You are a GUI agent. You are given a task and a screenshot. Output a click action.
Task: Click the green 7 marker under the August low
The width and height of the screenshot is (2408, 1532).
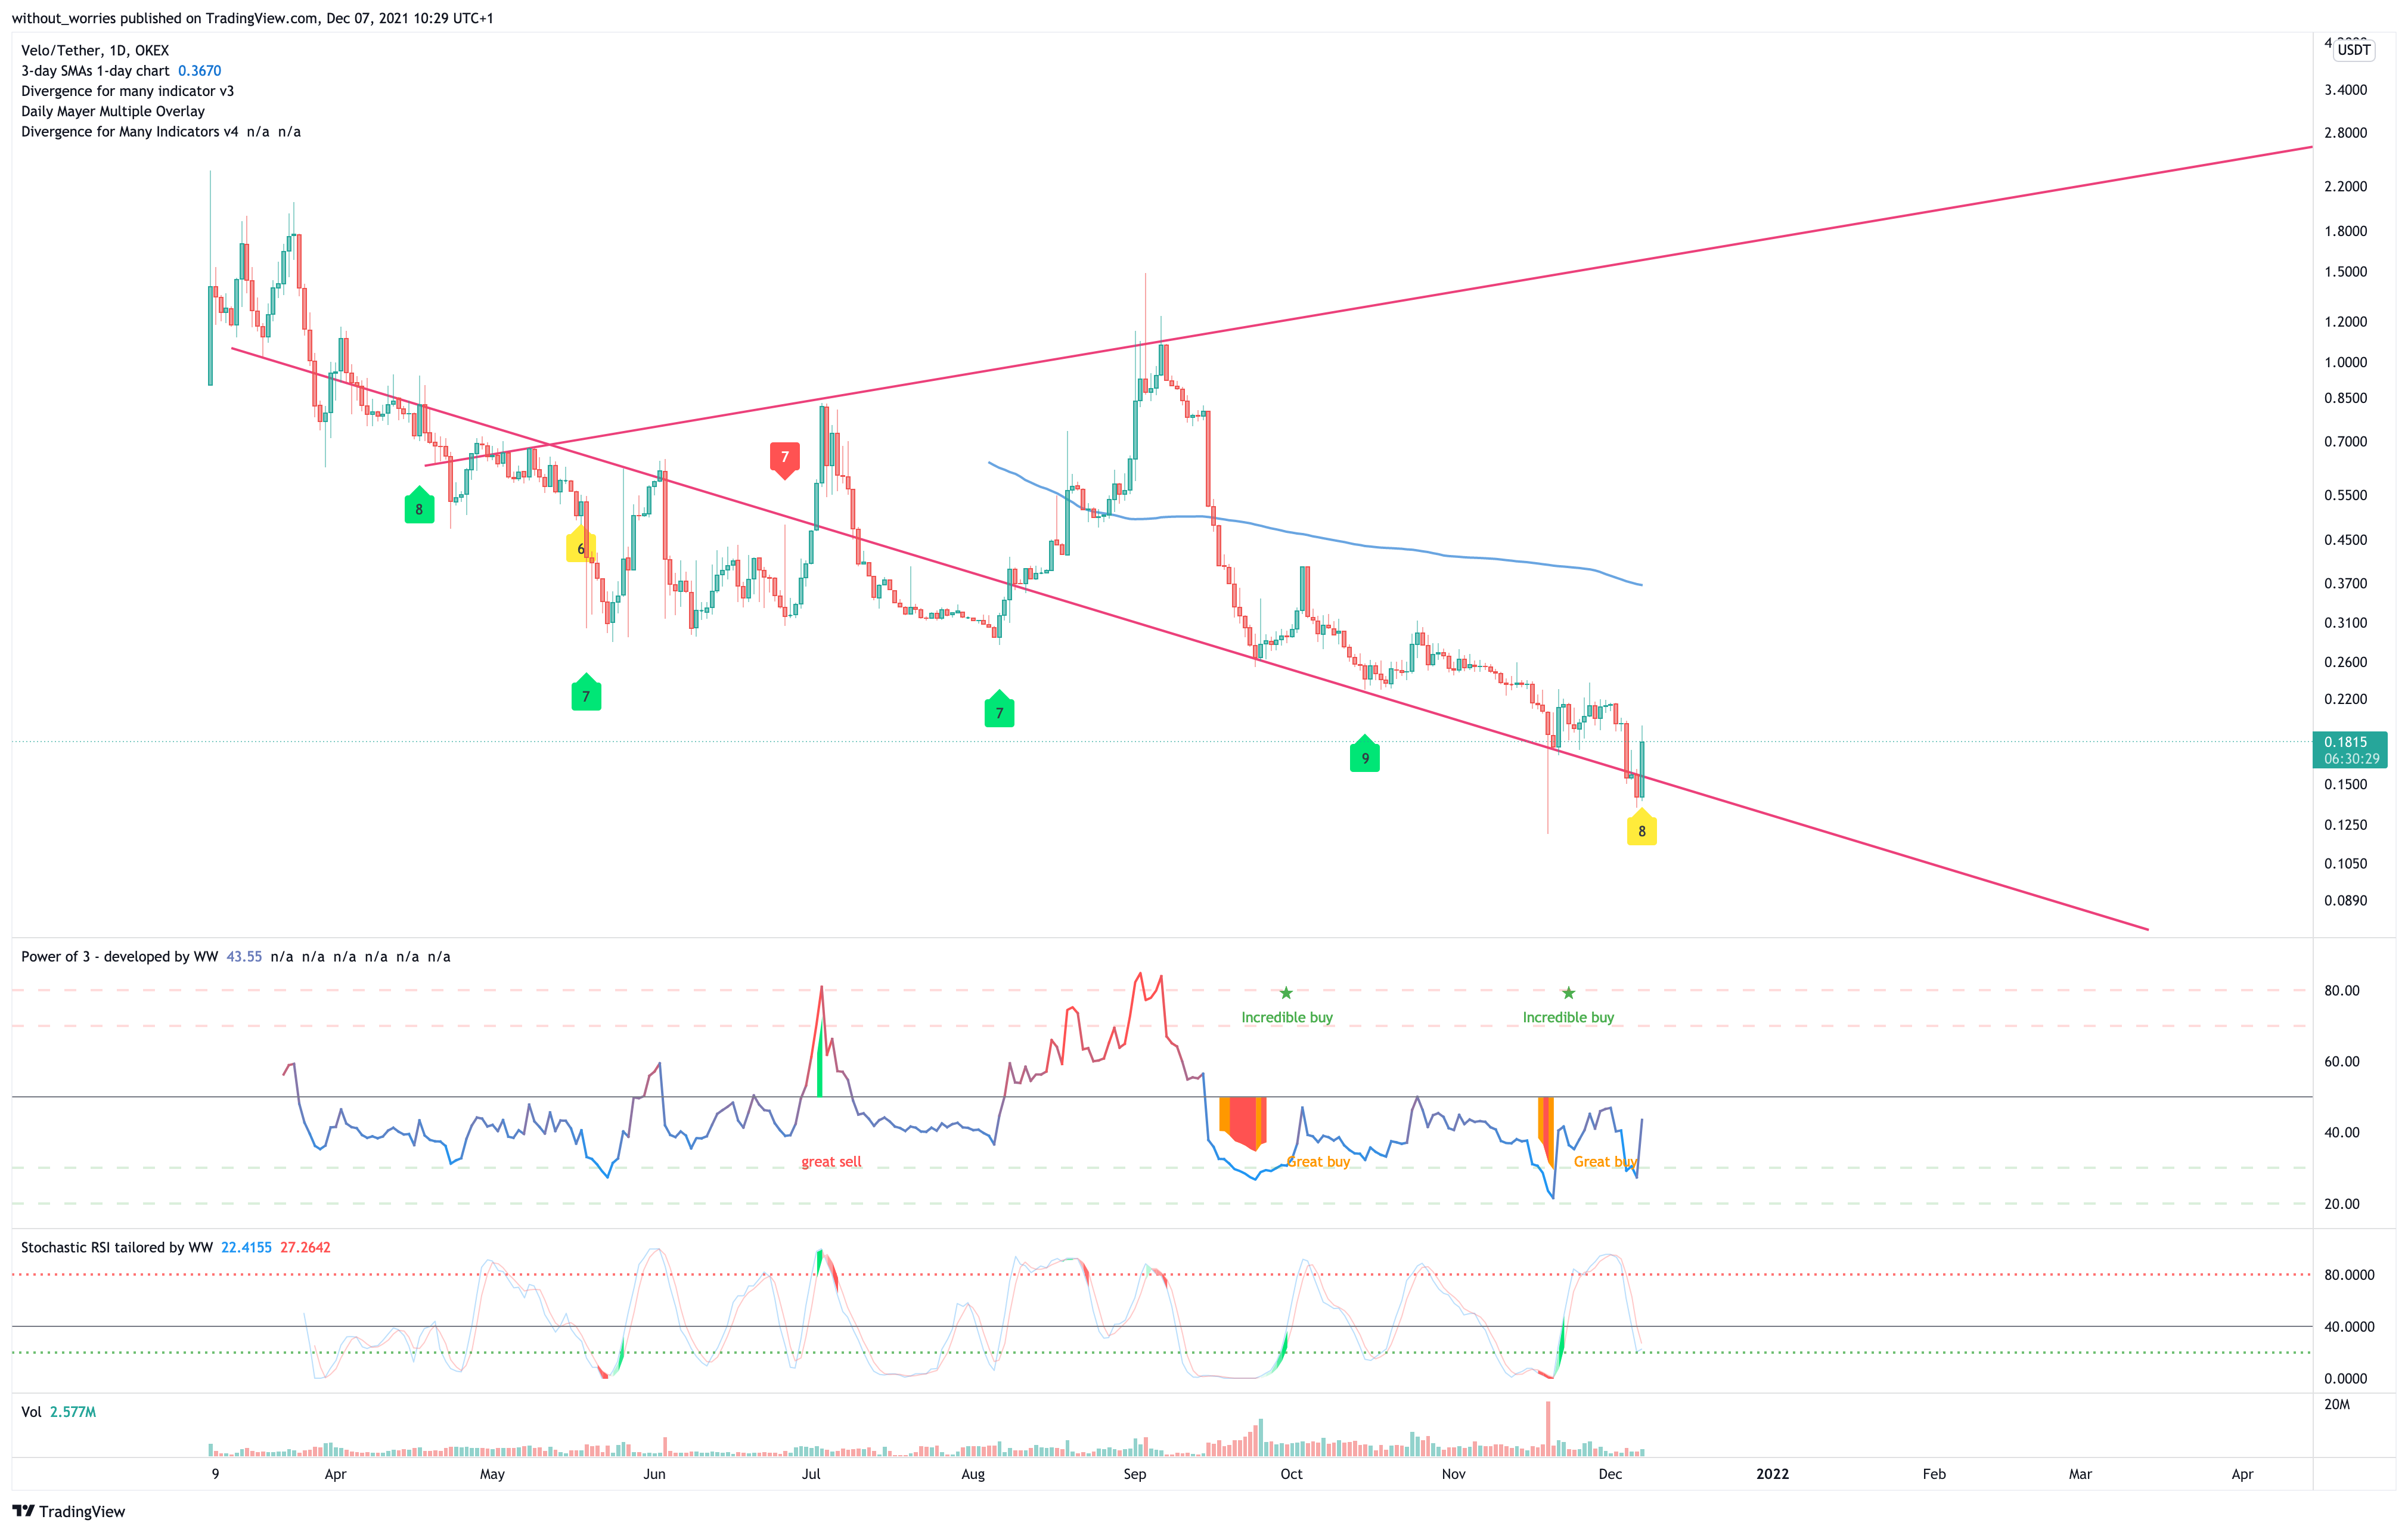999,709
